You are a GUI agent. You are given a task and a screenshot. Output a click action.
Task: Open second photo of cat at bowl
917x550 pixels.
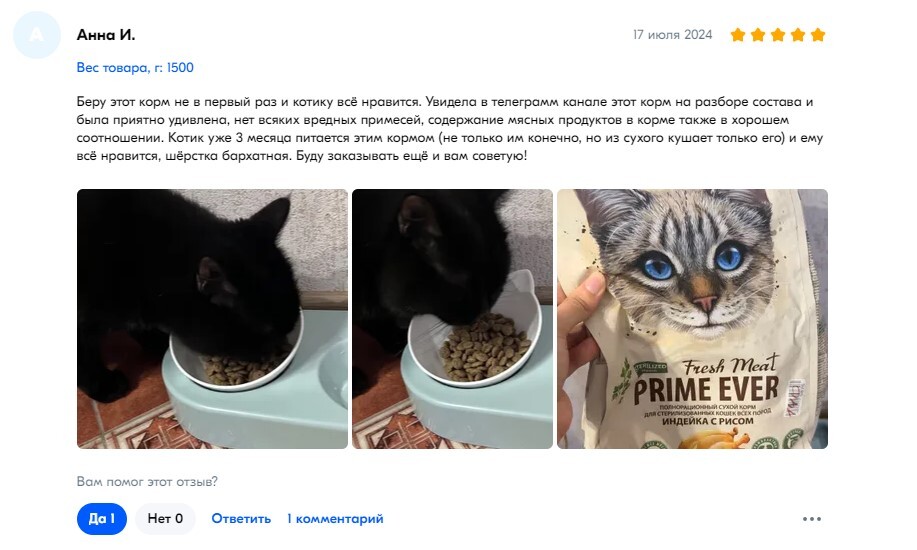pyautogui.click(x=452, y=319)
